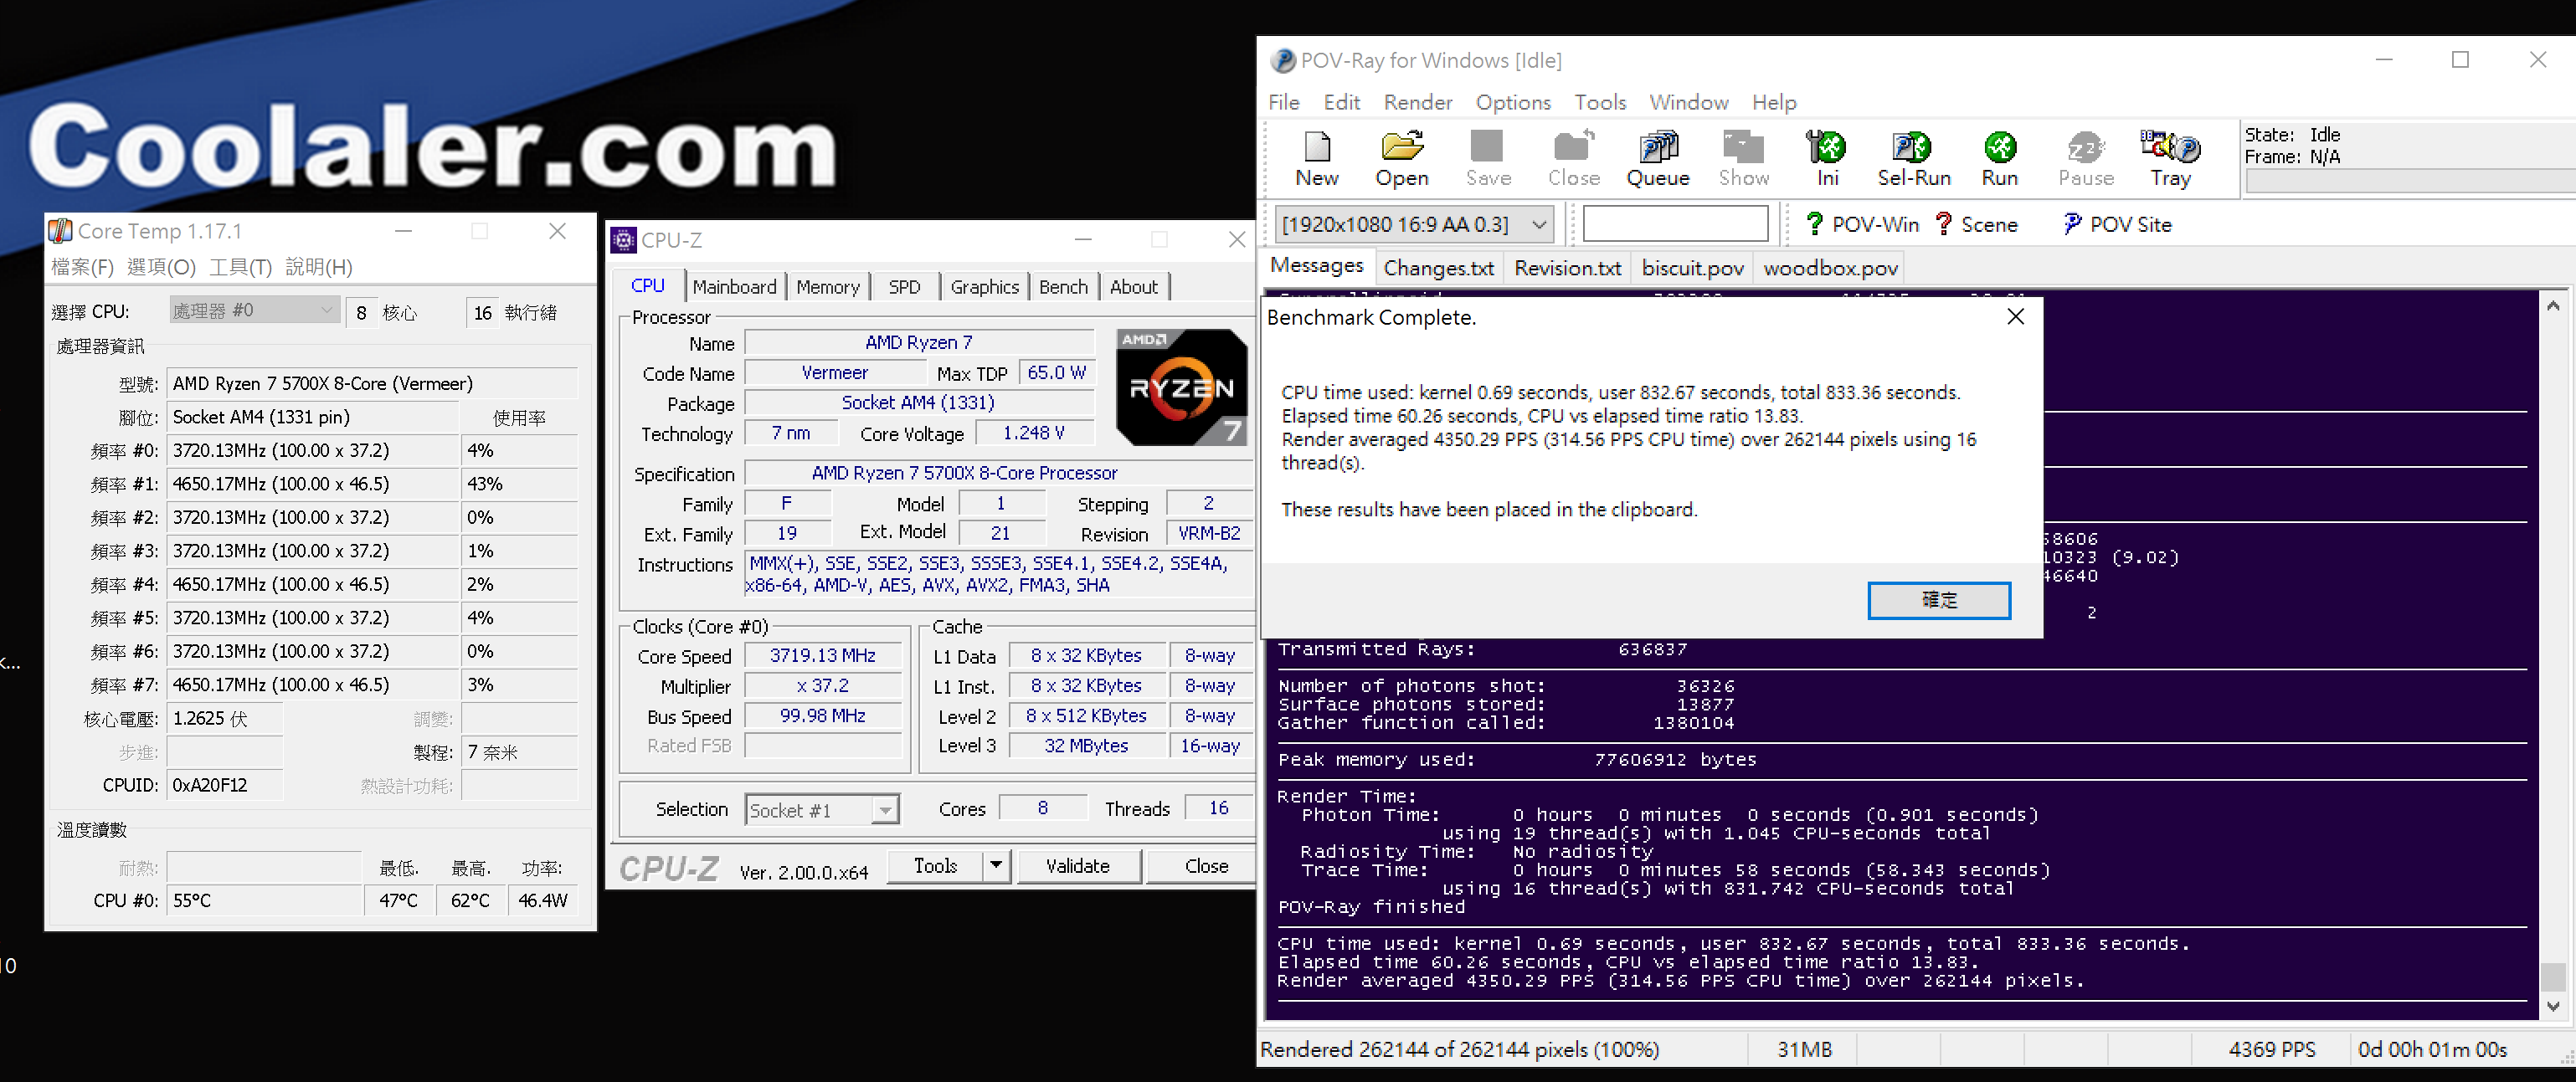The height and width of the screenshot is (1082, 2576).
Task: Open the biscuit.pov tab
Action: (x=1692, y=268)
